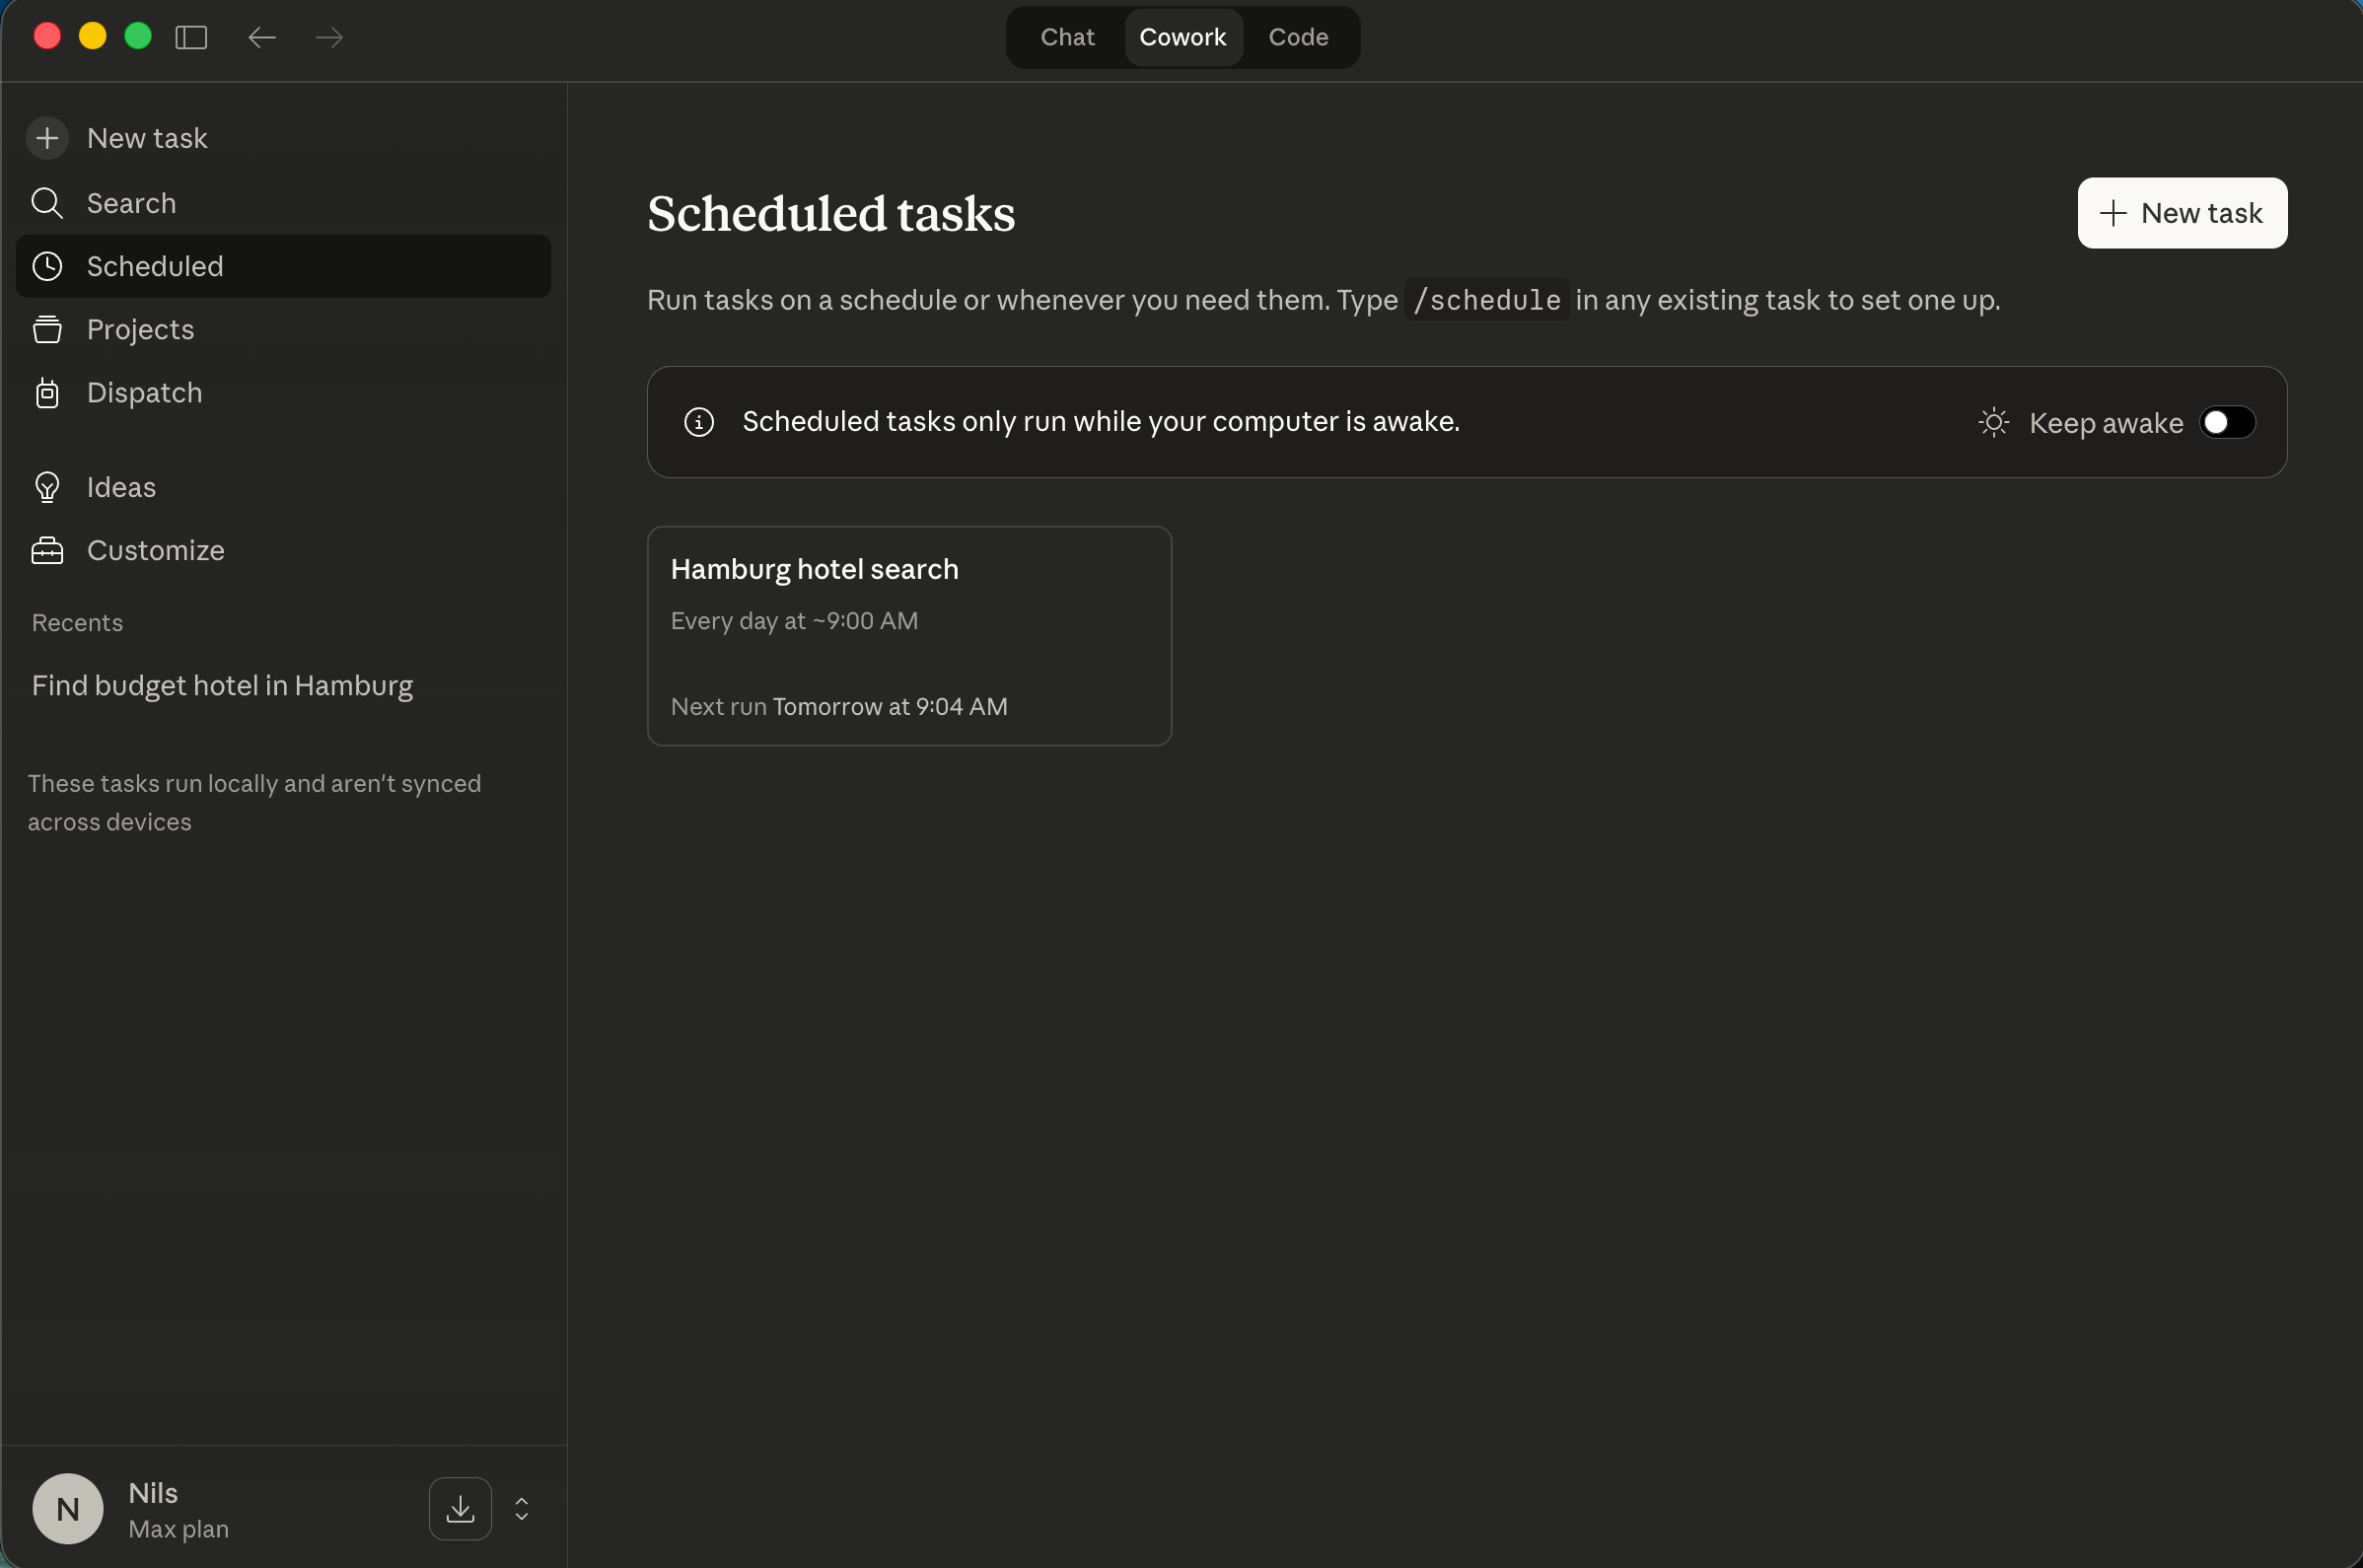Click the plus icon beside New task in sidebar

click(x=47, y=138)
